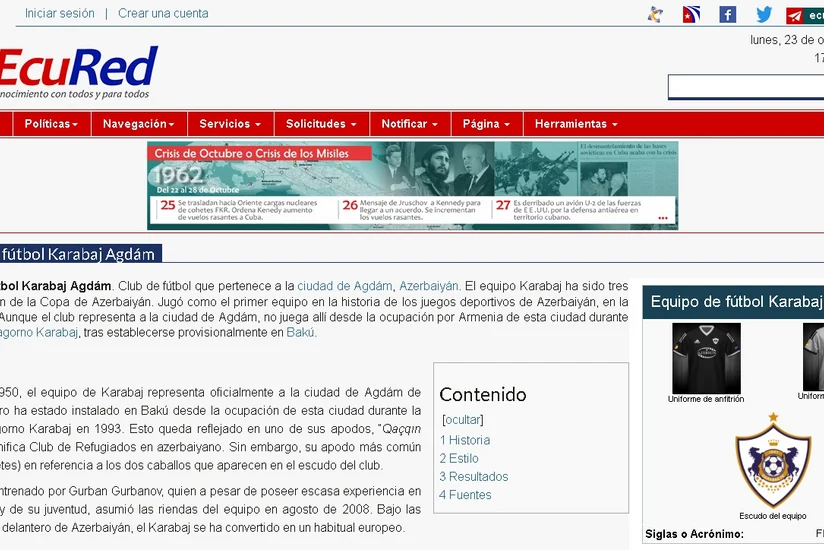Viewport: 824px width, 550px height.
Task: Expand the Políticas dropdown menu
Action: 52,124
